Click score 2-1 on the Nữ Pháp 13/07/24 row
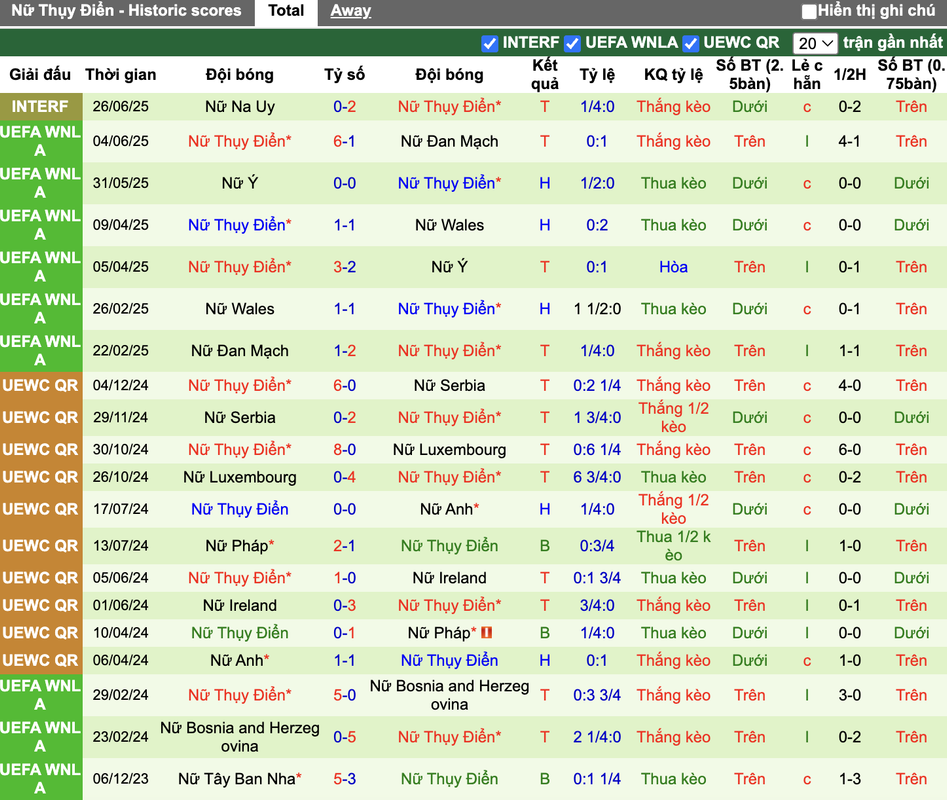 tap(344, 546)
